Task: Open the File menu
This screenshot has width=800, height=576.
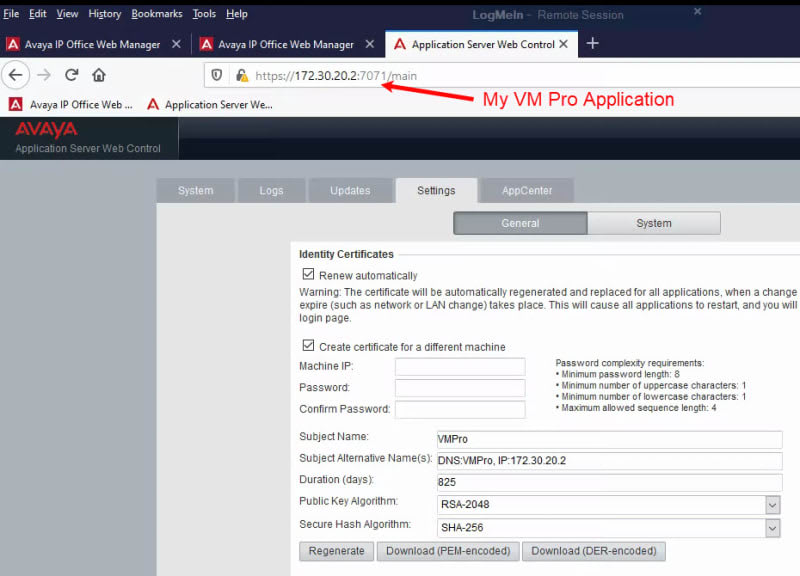Action: pyautogui.click(x=11, y=14)
